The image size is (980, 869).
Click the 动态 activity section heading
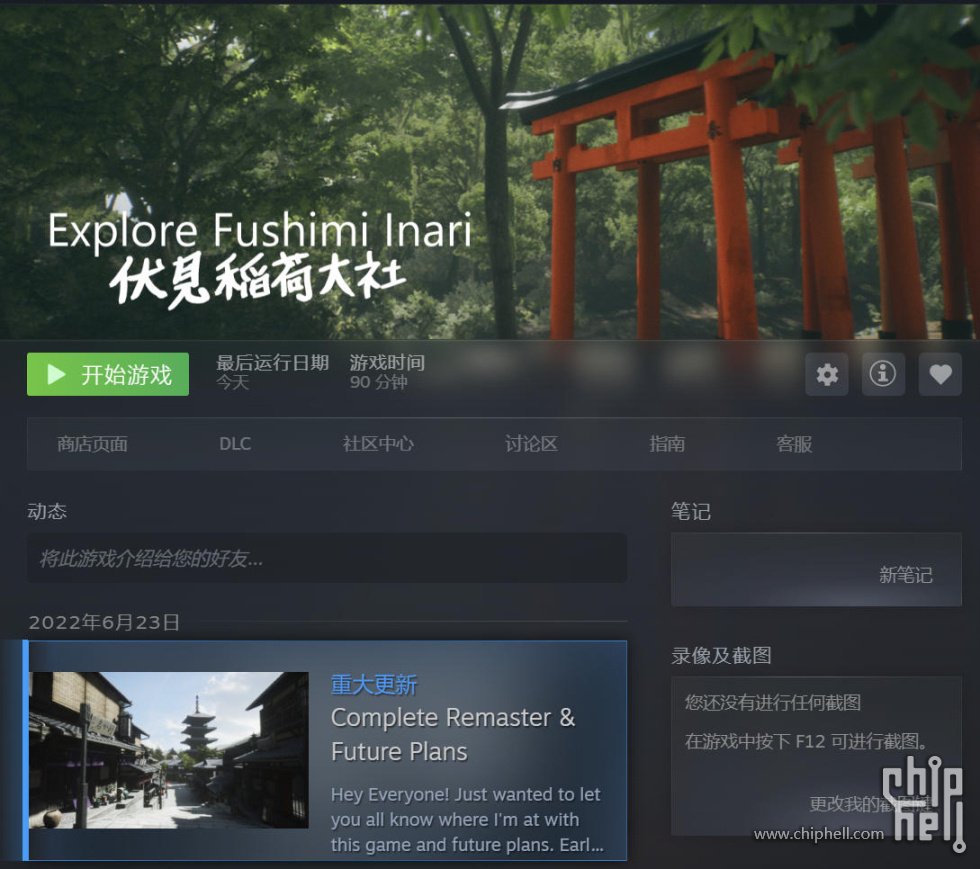47,511
